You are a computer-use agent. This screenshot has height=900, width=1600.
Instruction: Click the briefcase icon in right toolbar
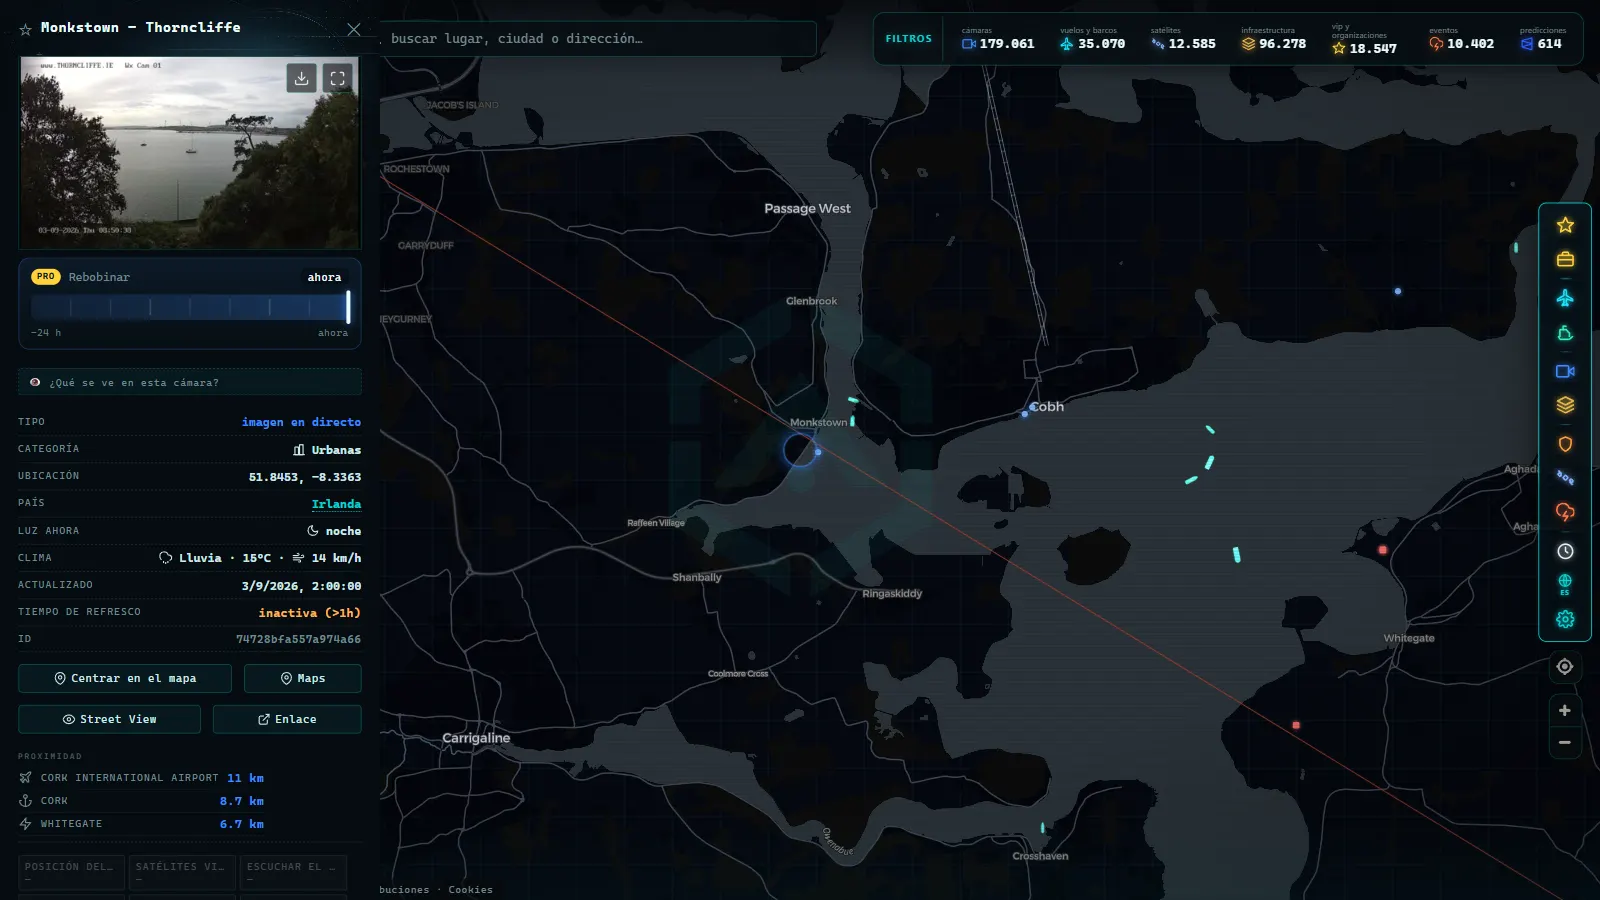1565,260
